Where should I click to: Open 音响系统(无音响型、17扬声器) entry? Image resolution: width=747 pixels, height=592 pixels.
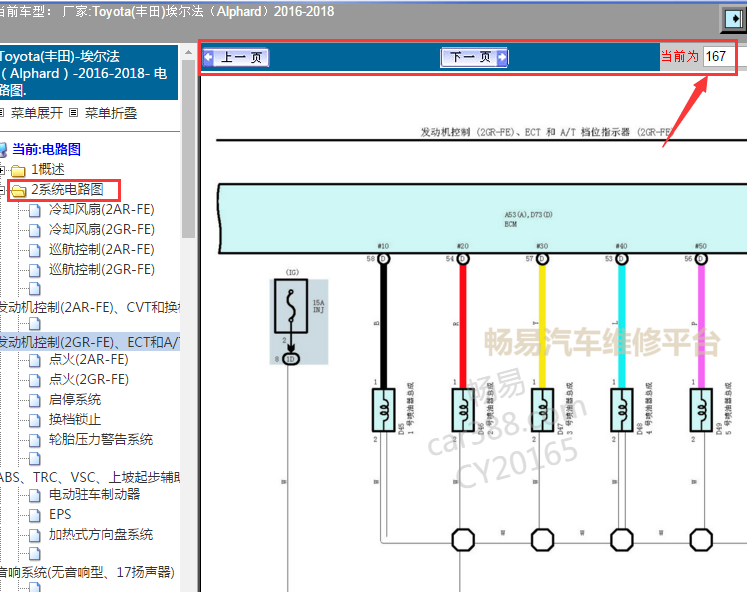pos(87,572)
